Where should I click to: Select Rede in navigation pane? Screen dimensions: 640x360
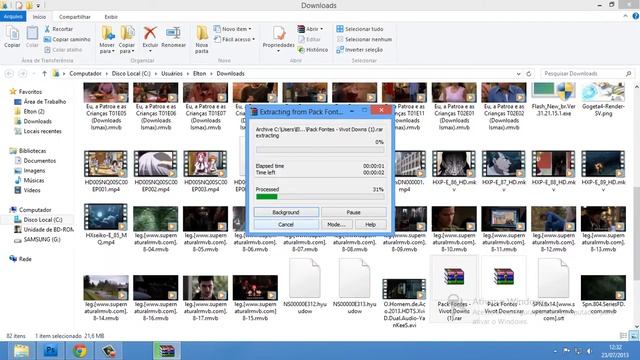coord(20,259)
